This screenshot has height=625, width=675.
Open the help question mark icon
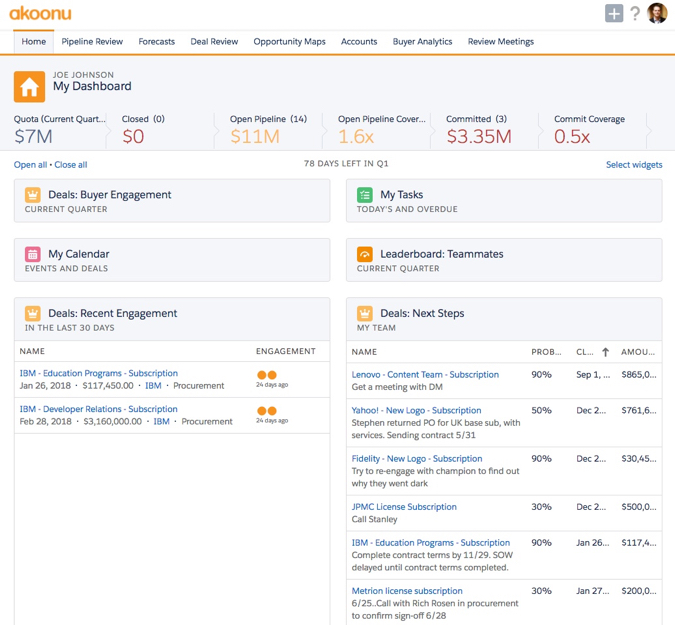point(635,13)
